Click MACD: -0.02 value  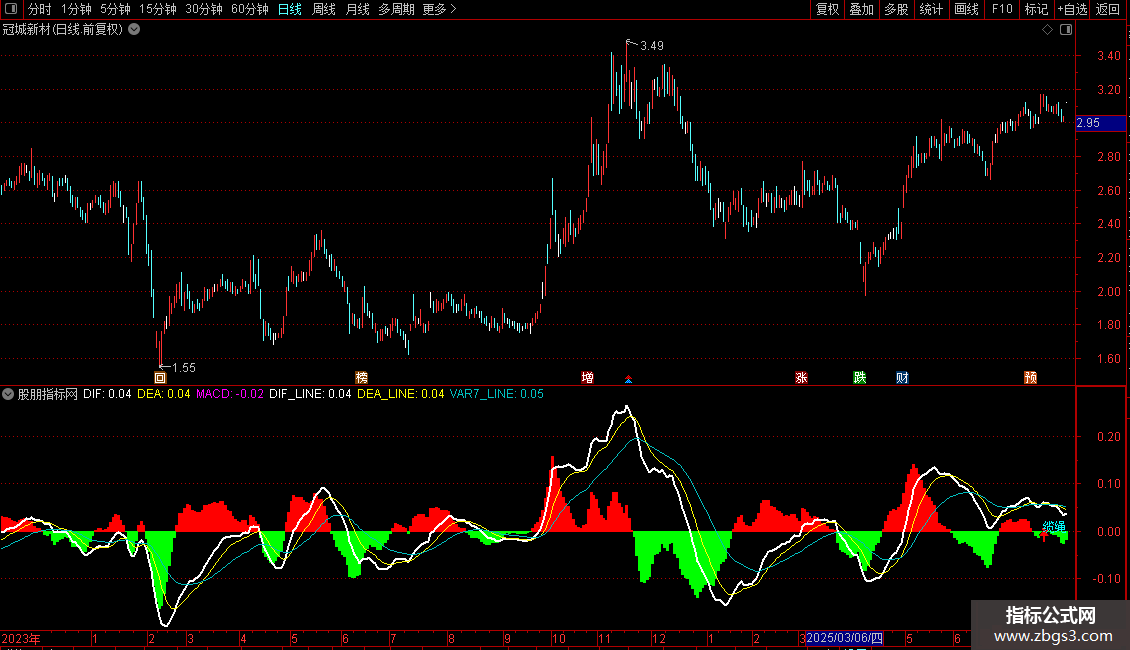pyautogui.click(x=230, y=394)
